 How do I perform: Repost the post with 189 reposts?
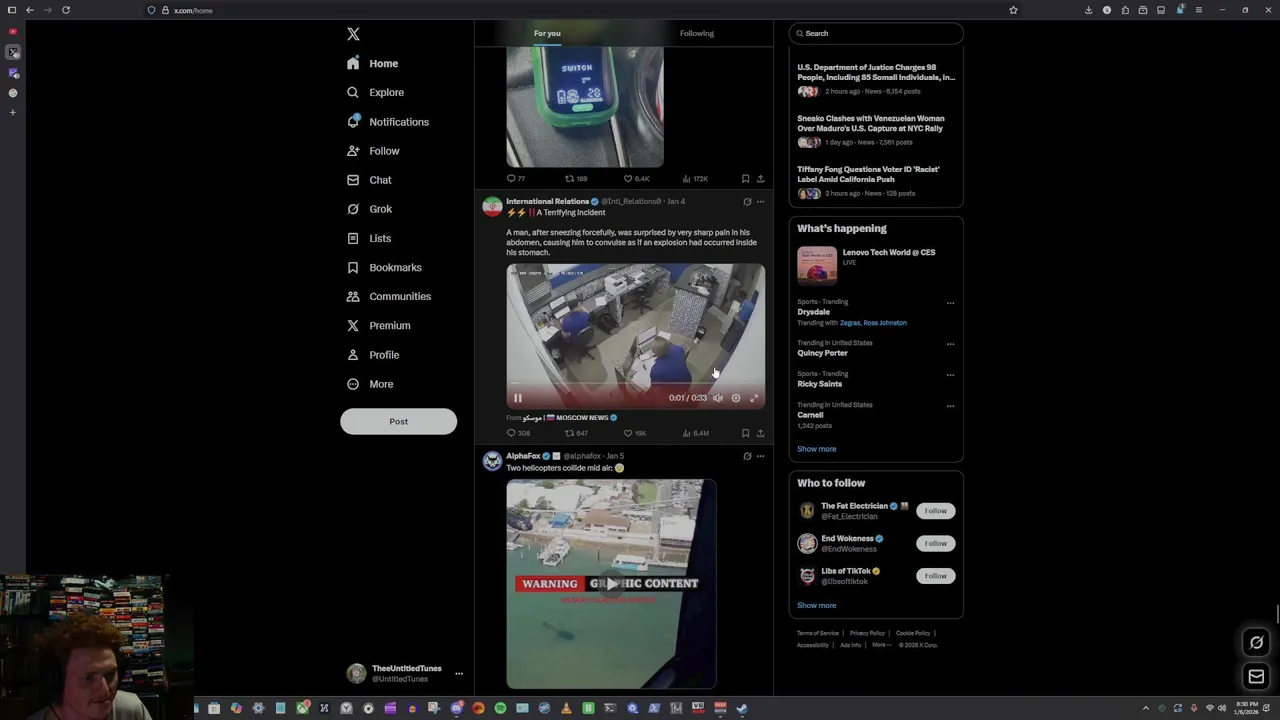pos(576,179)
